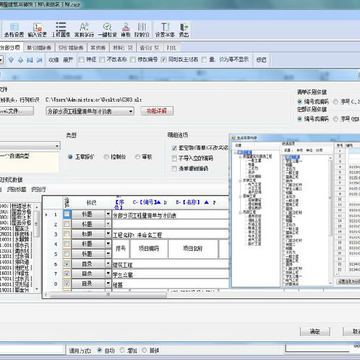Viewport: 360px width, 360px height.
Task: Open 控制价, the vertical bars toolbar icon
Action: coord(142,27)
